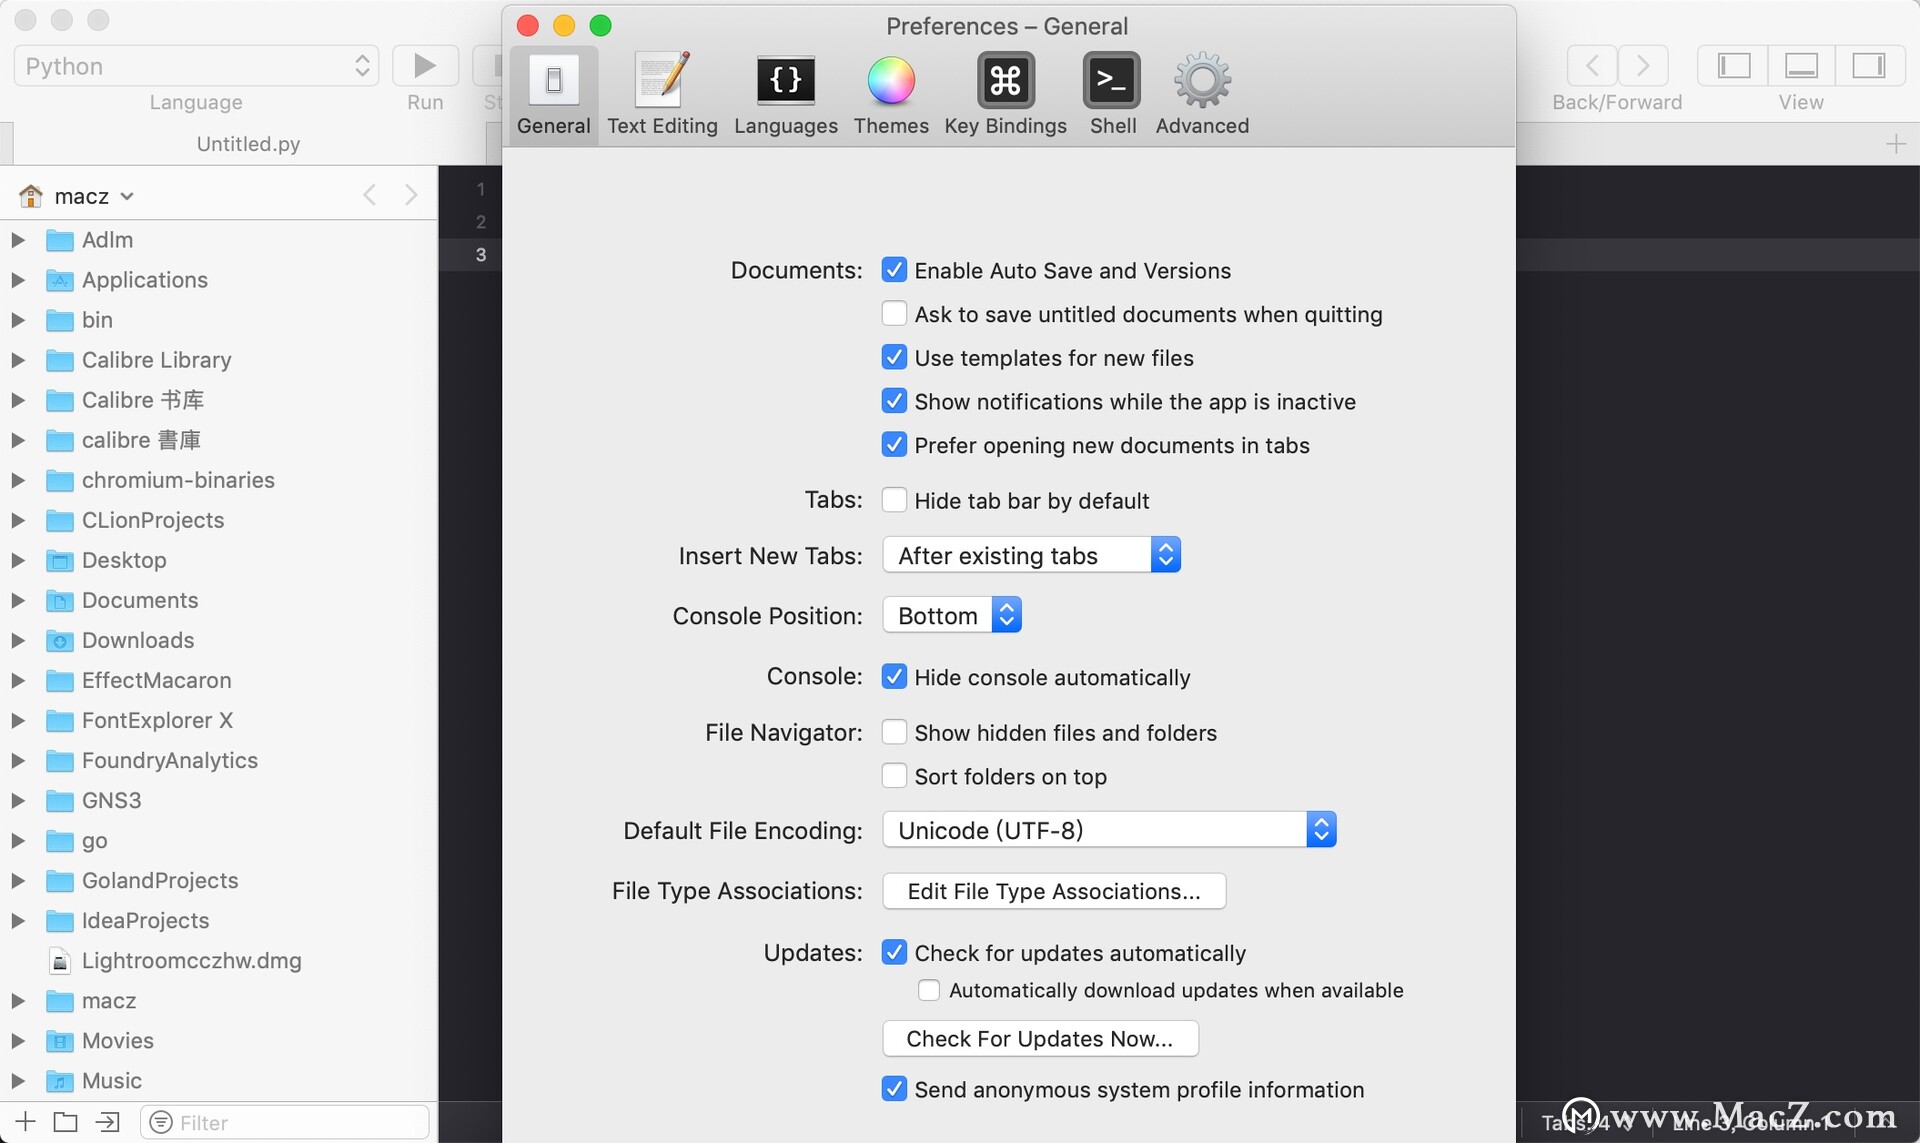Open the Key Bindings preferences pane
This screenshot has width=1920, height=1143.
(x=1005, y=95)
